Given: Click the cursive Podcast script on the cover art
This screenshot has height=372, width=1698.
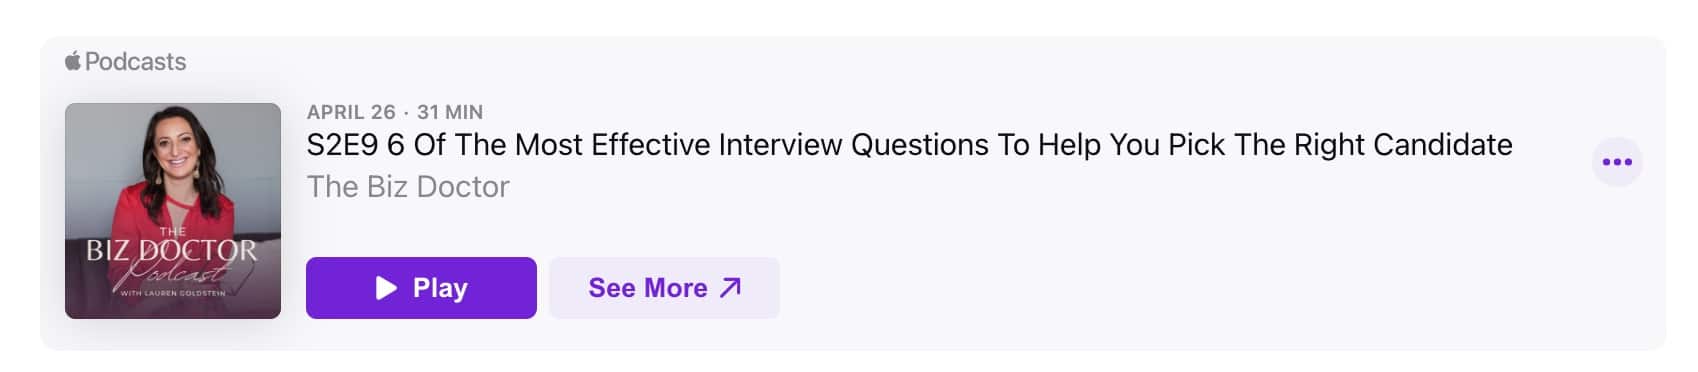Looking at the screenshot, I should point(172,274).
